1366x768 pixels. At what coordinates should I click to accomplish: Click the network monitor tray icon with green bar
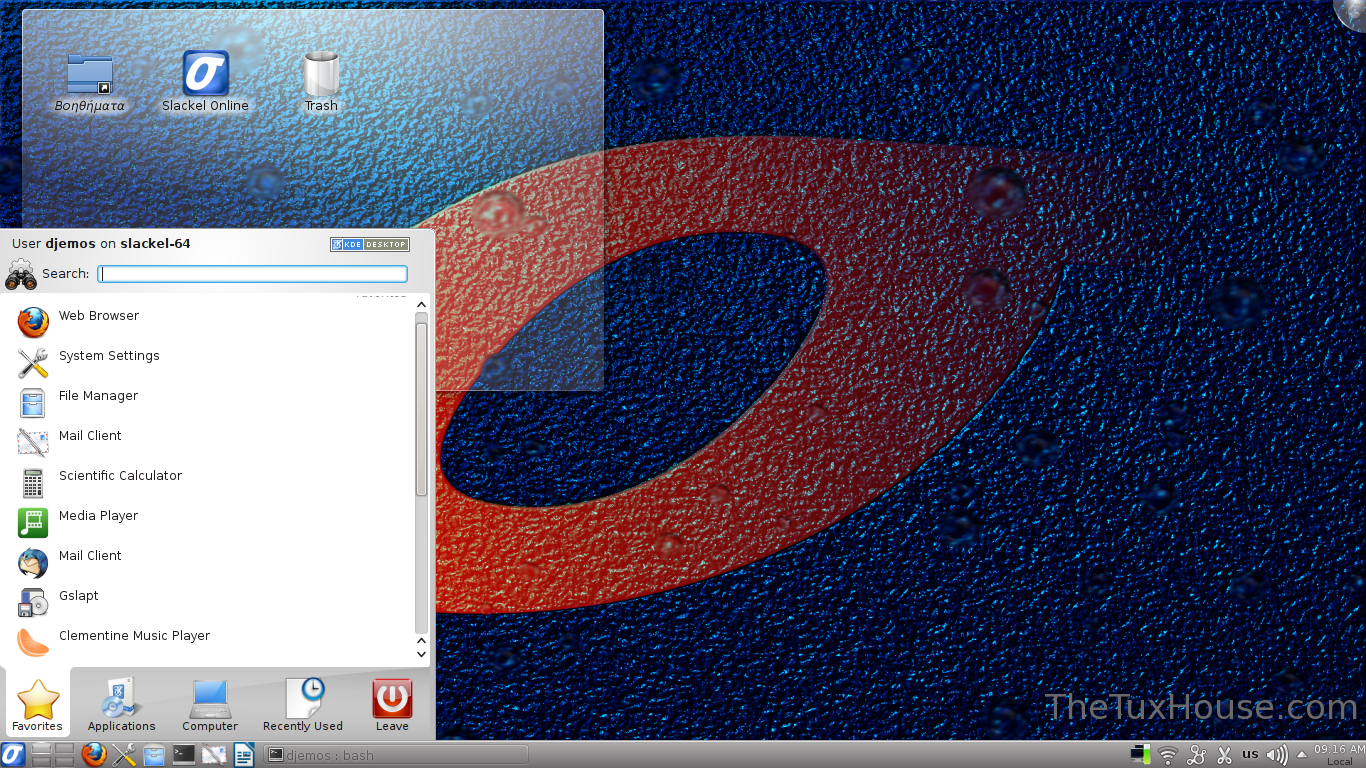click(x=1139, y=755)
